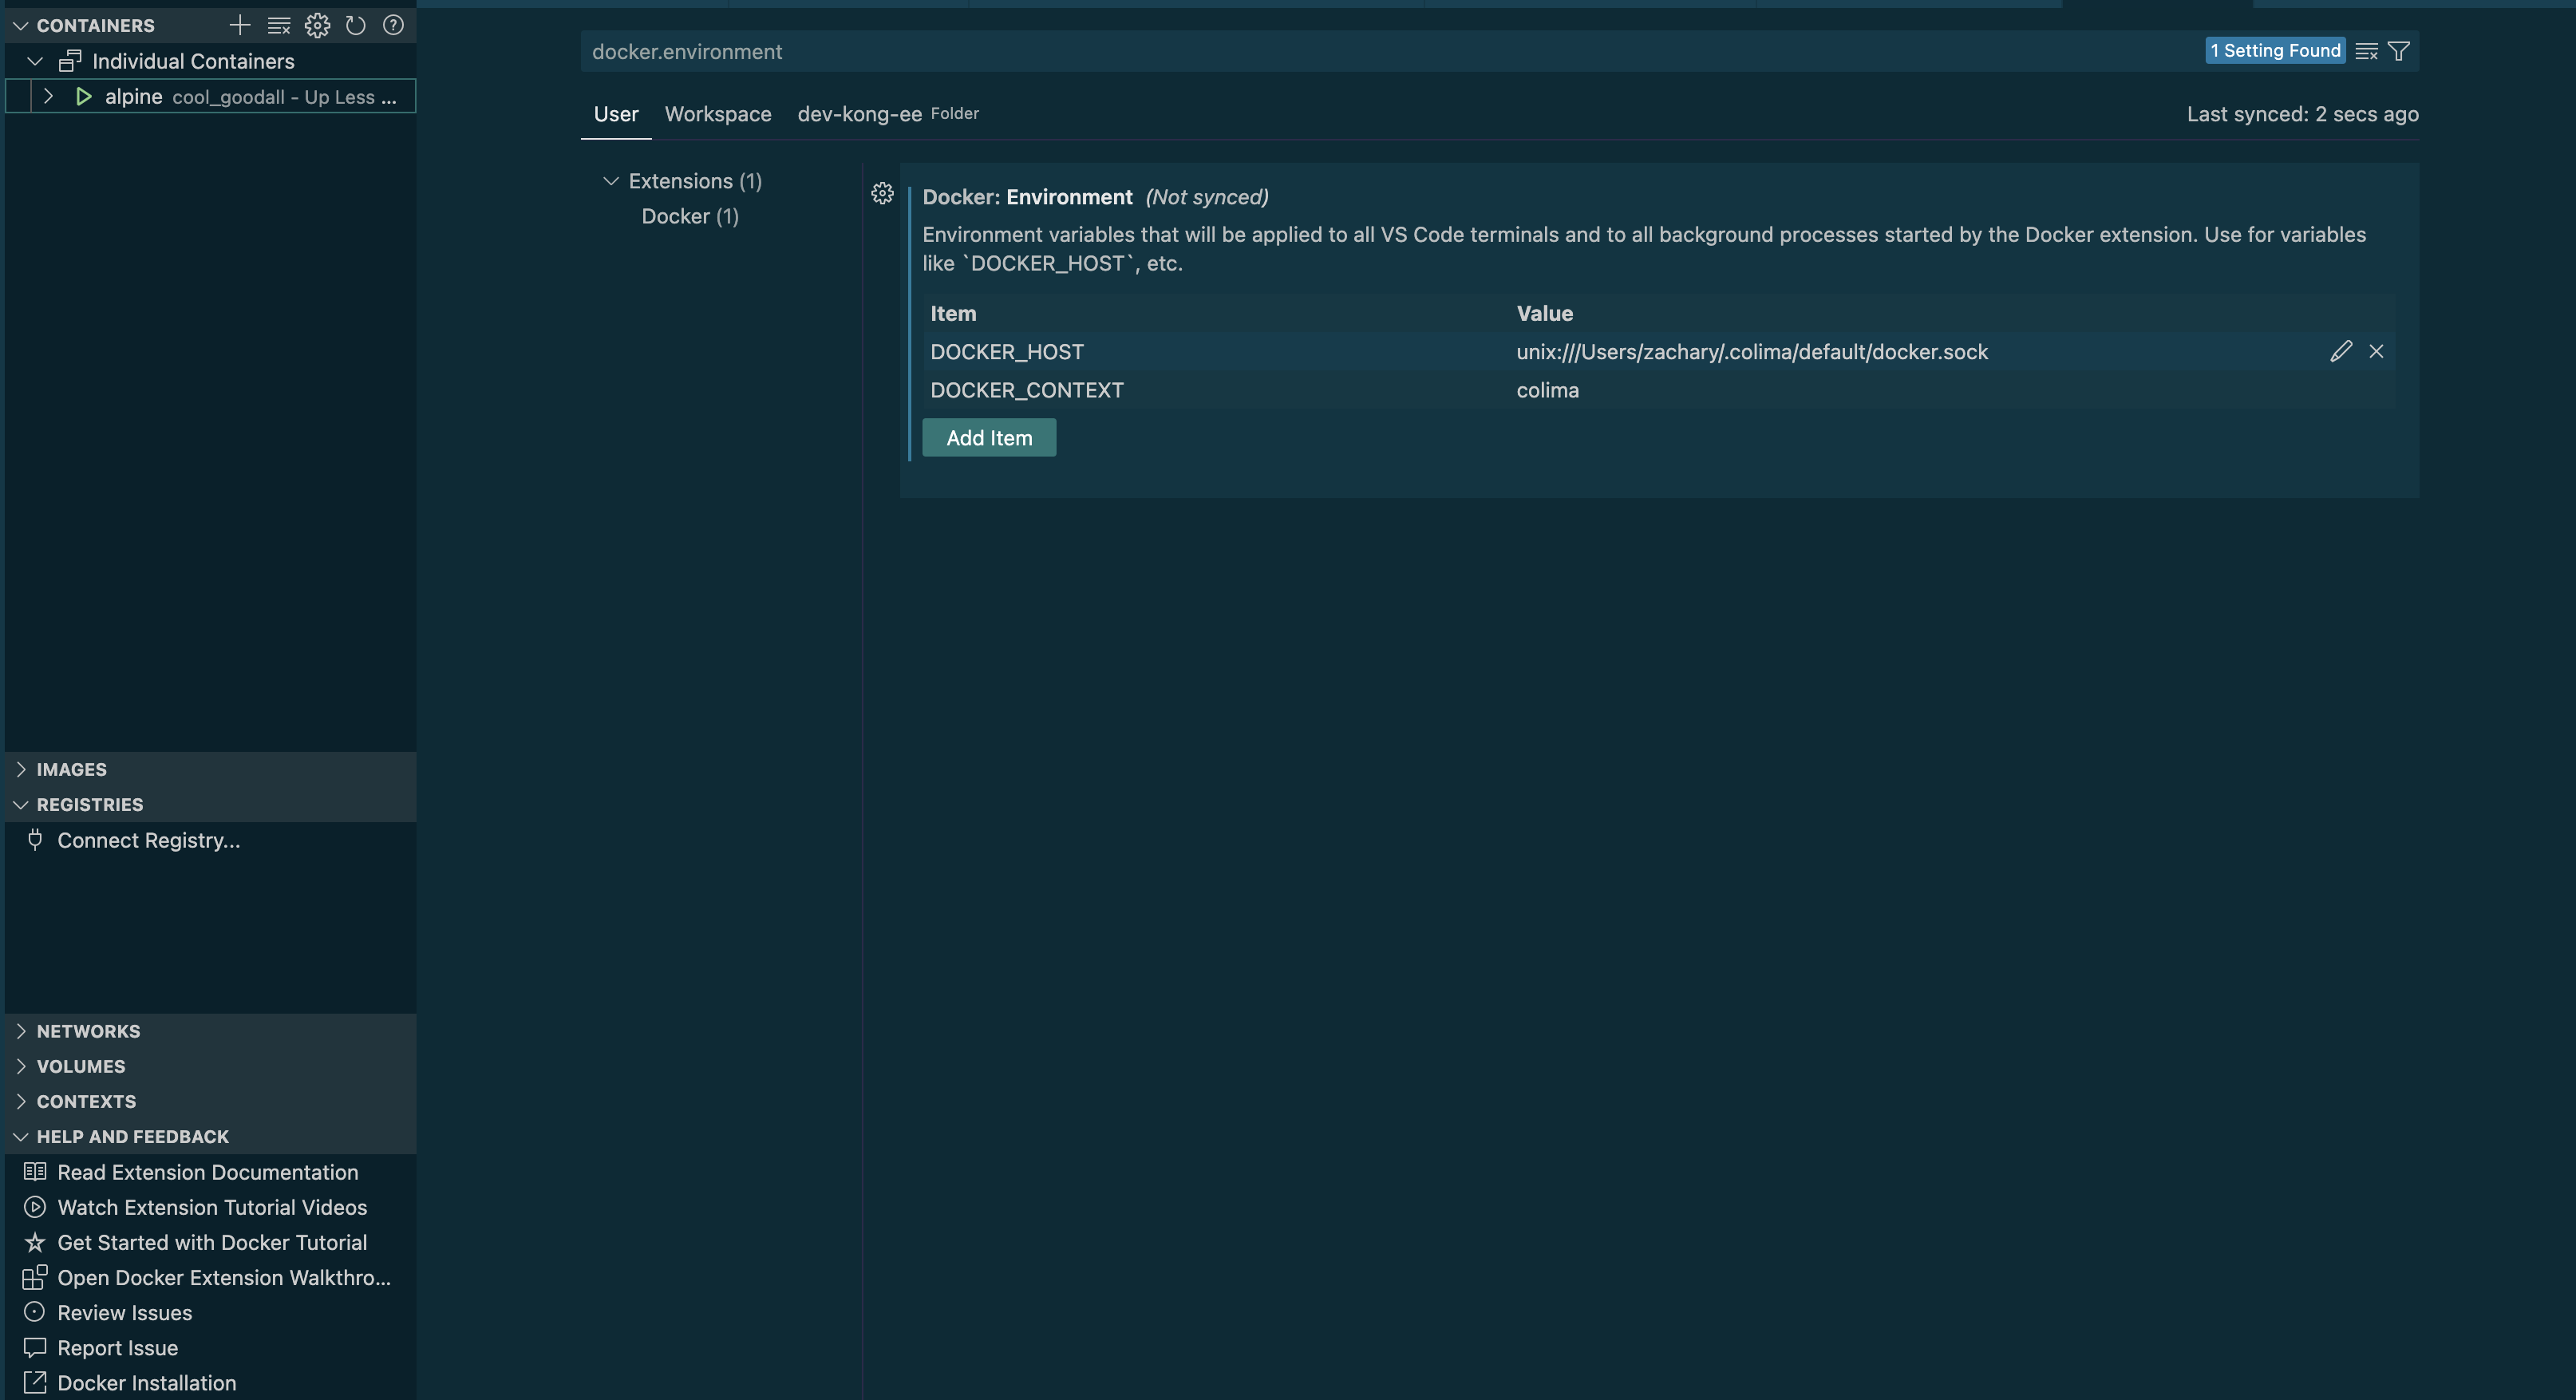The width and height of the screenshot is (2576, 1400).
Task: Switch to the Workspace settings tab
Action: pos(718,114)
